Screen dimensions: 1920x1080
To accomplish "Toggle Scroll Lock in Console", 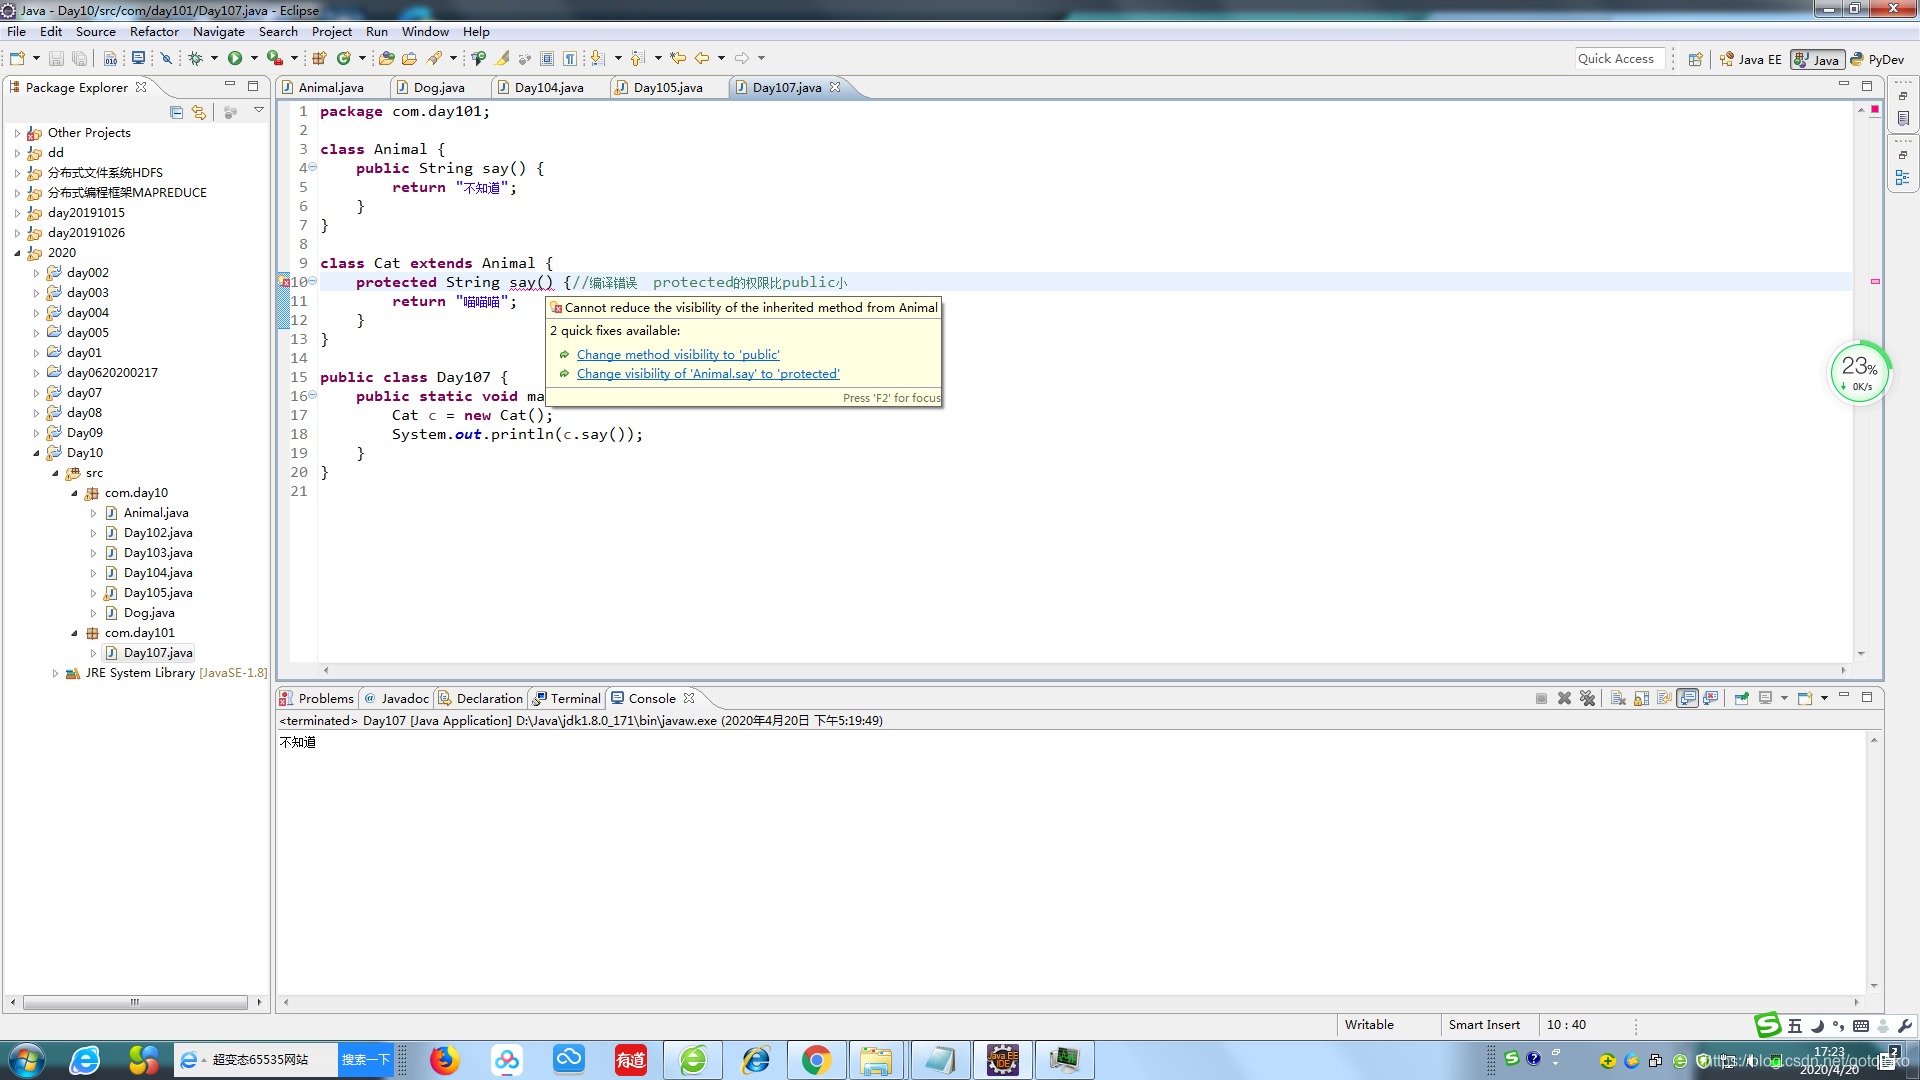I will coord(1641,698).
